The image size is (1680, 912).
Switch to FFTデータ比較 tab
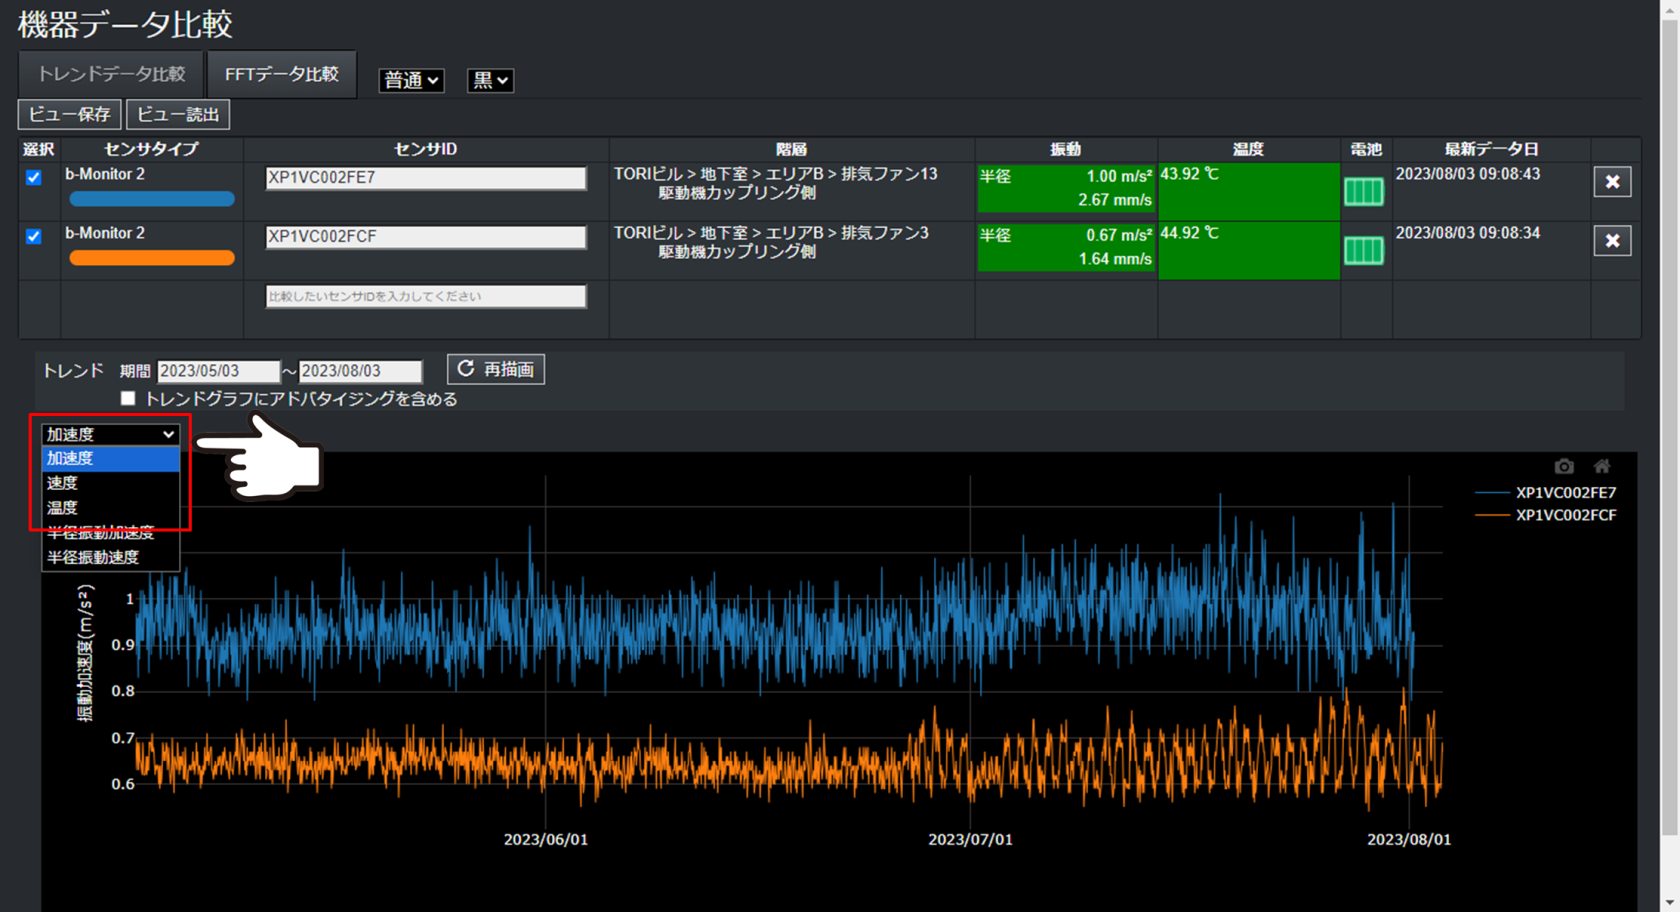(282, 74)
